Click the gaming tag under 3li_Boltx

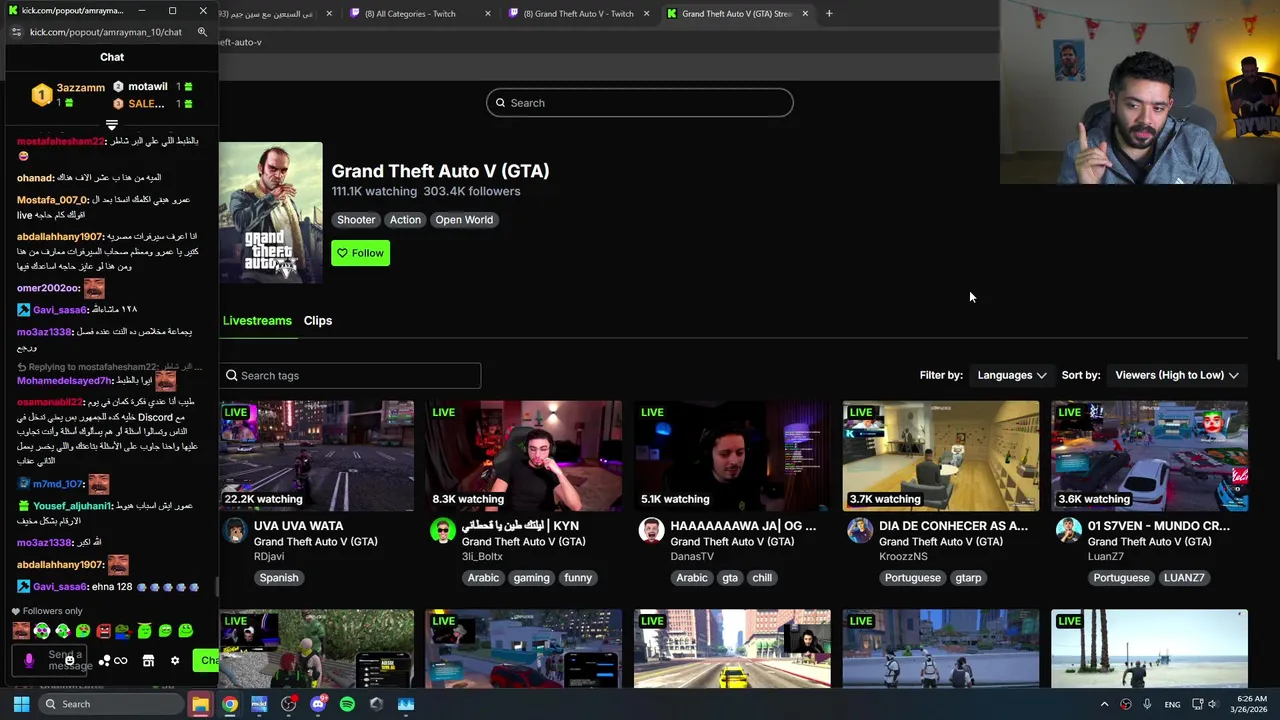pyautogui.click(x=531, y=578)
